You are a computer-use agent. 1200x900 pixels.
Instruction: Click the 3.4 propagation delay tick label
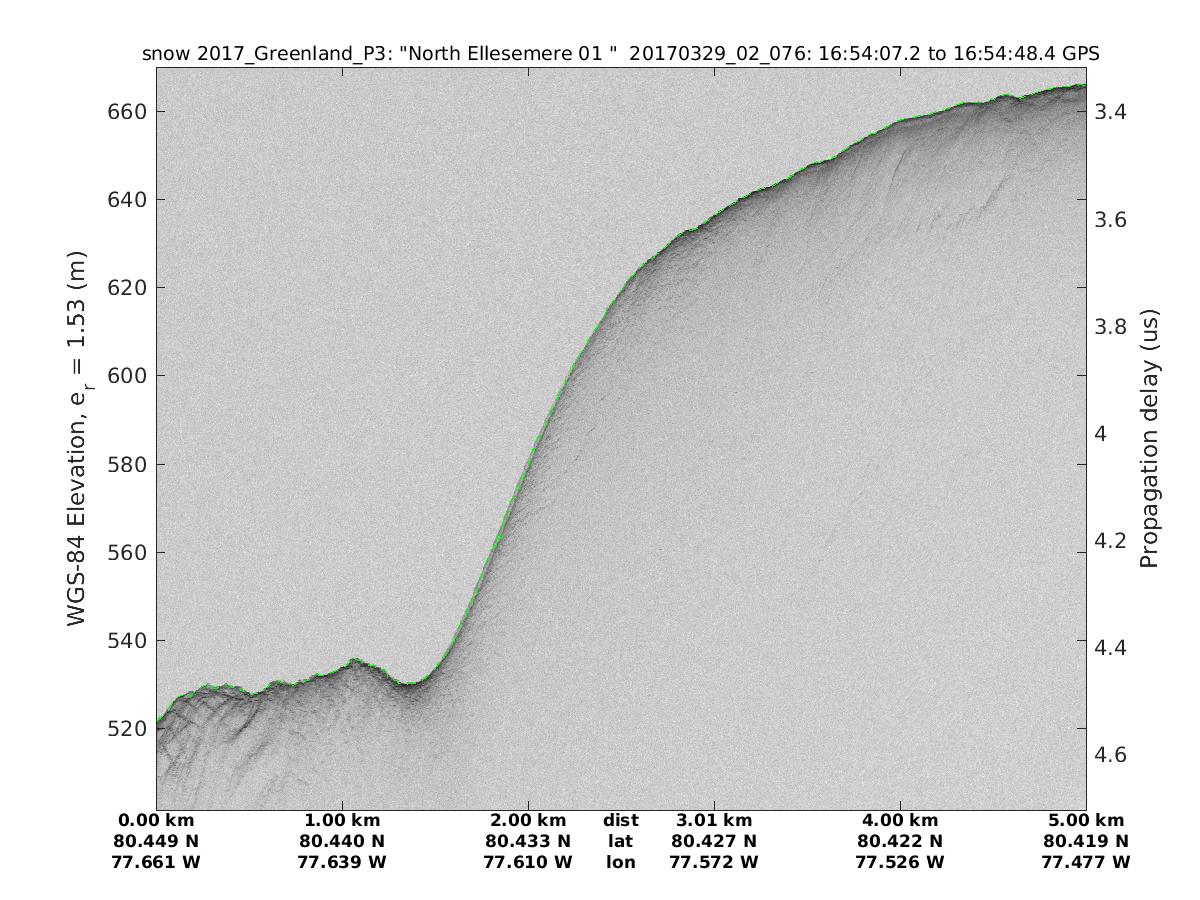click(x=1112, y=112)
